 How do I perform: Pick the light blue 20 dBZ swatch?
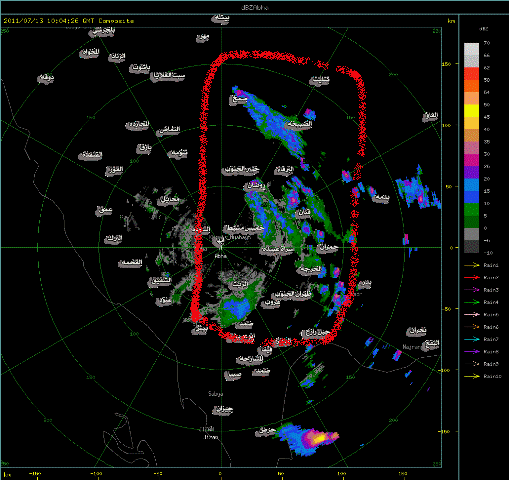[471, 185]
